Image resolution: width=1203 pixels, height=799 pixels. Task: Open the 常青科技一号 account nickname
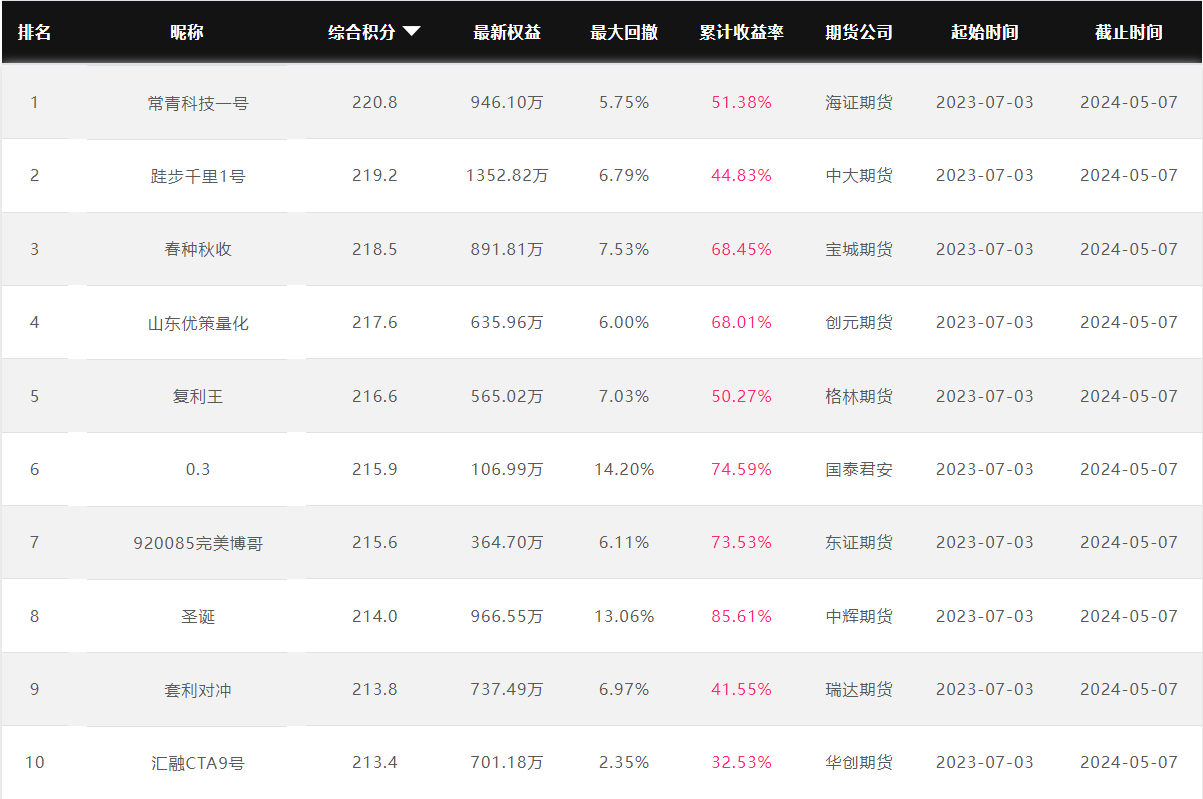[198, 103]
